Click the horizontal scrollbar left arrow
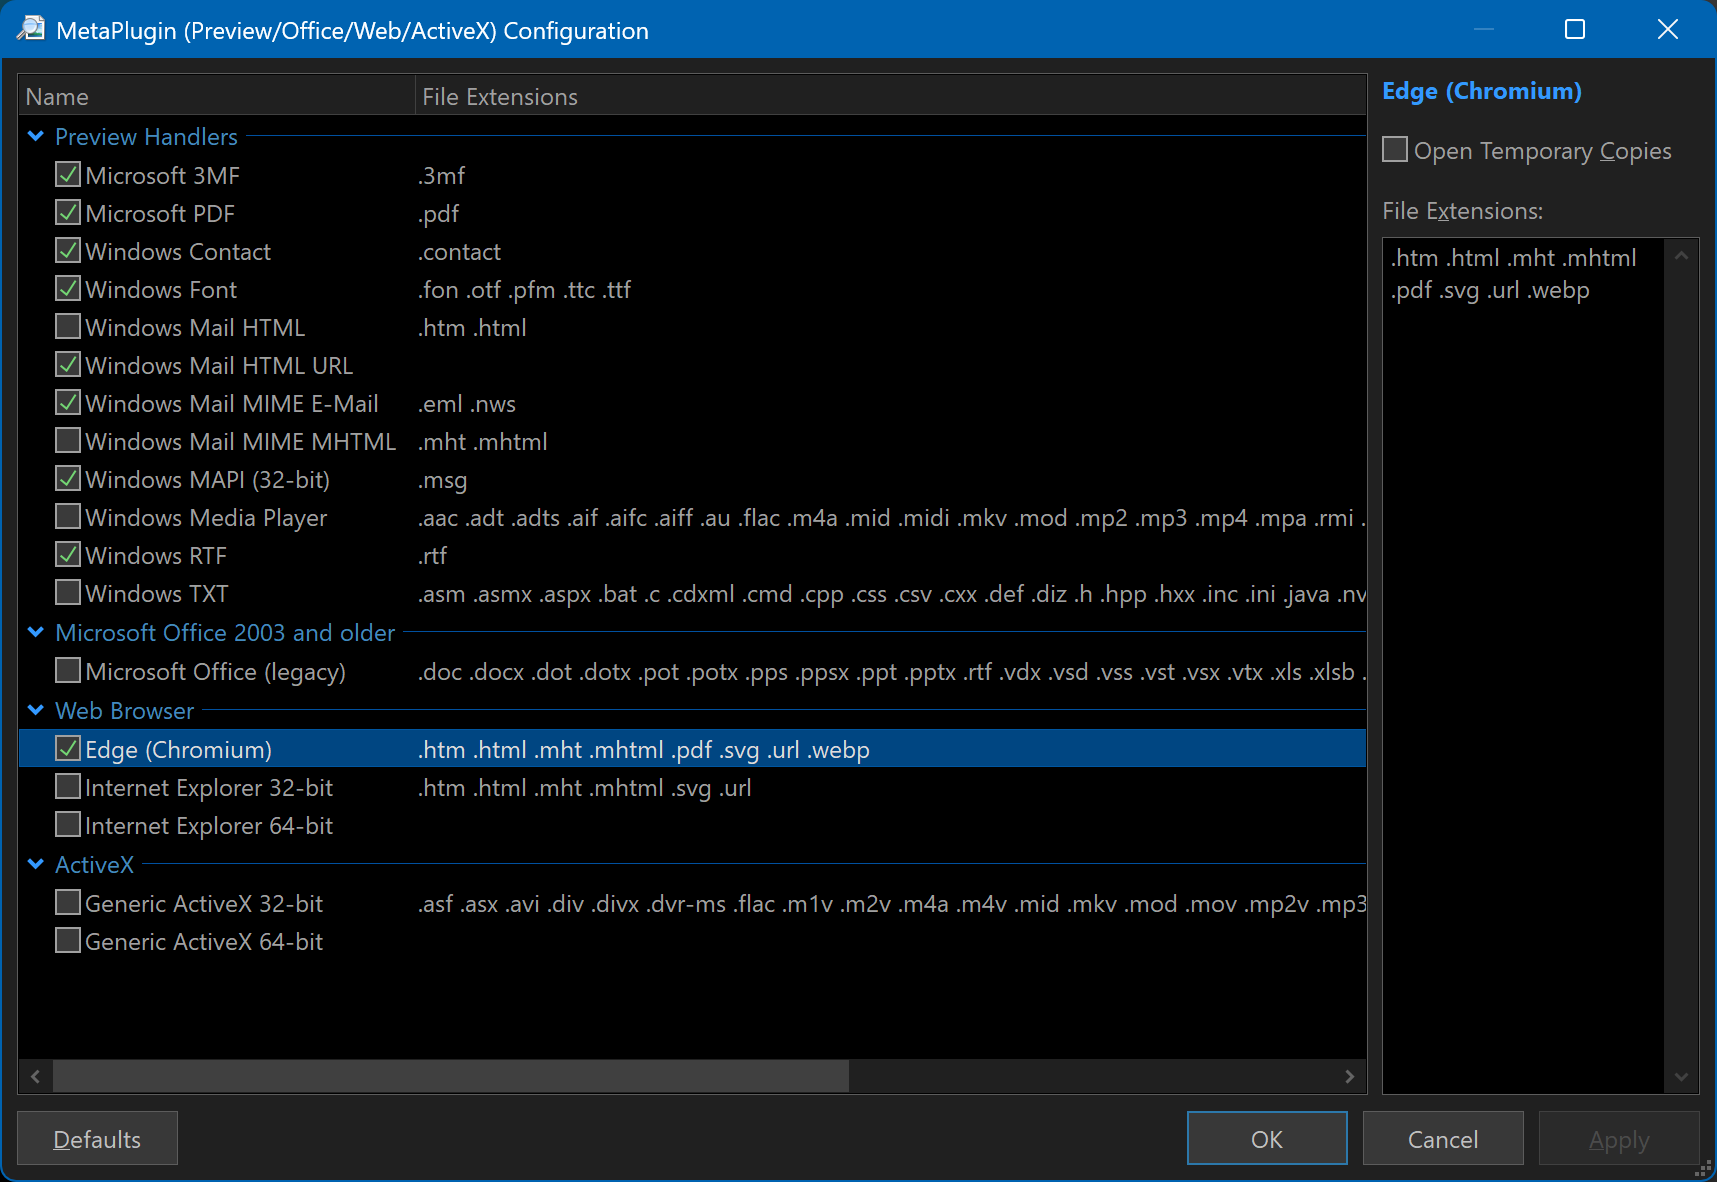 click(36, 1076)
